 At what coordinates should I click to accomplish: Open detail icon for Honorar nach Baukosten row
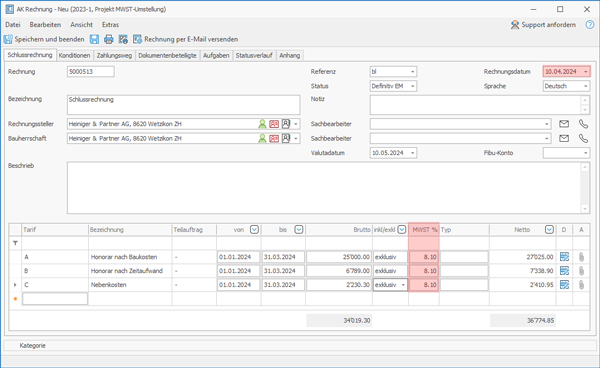[x=564, y=257]
